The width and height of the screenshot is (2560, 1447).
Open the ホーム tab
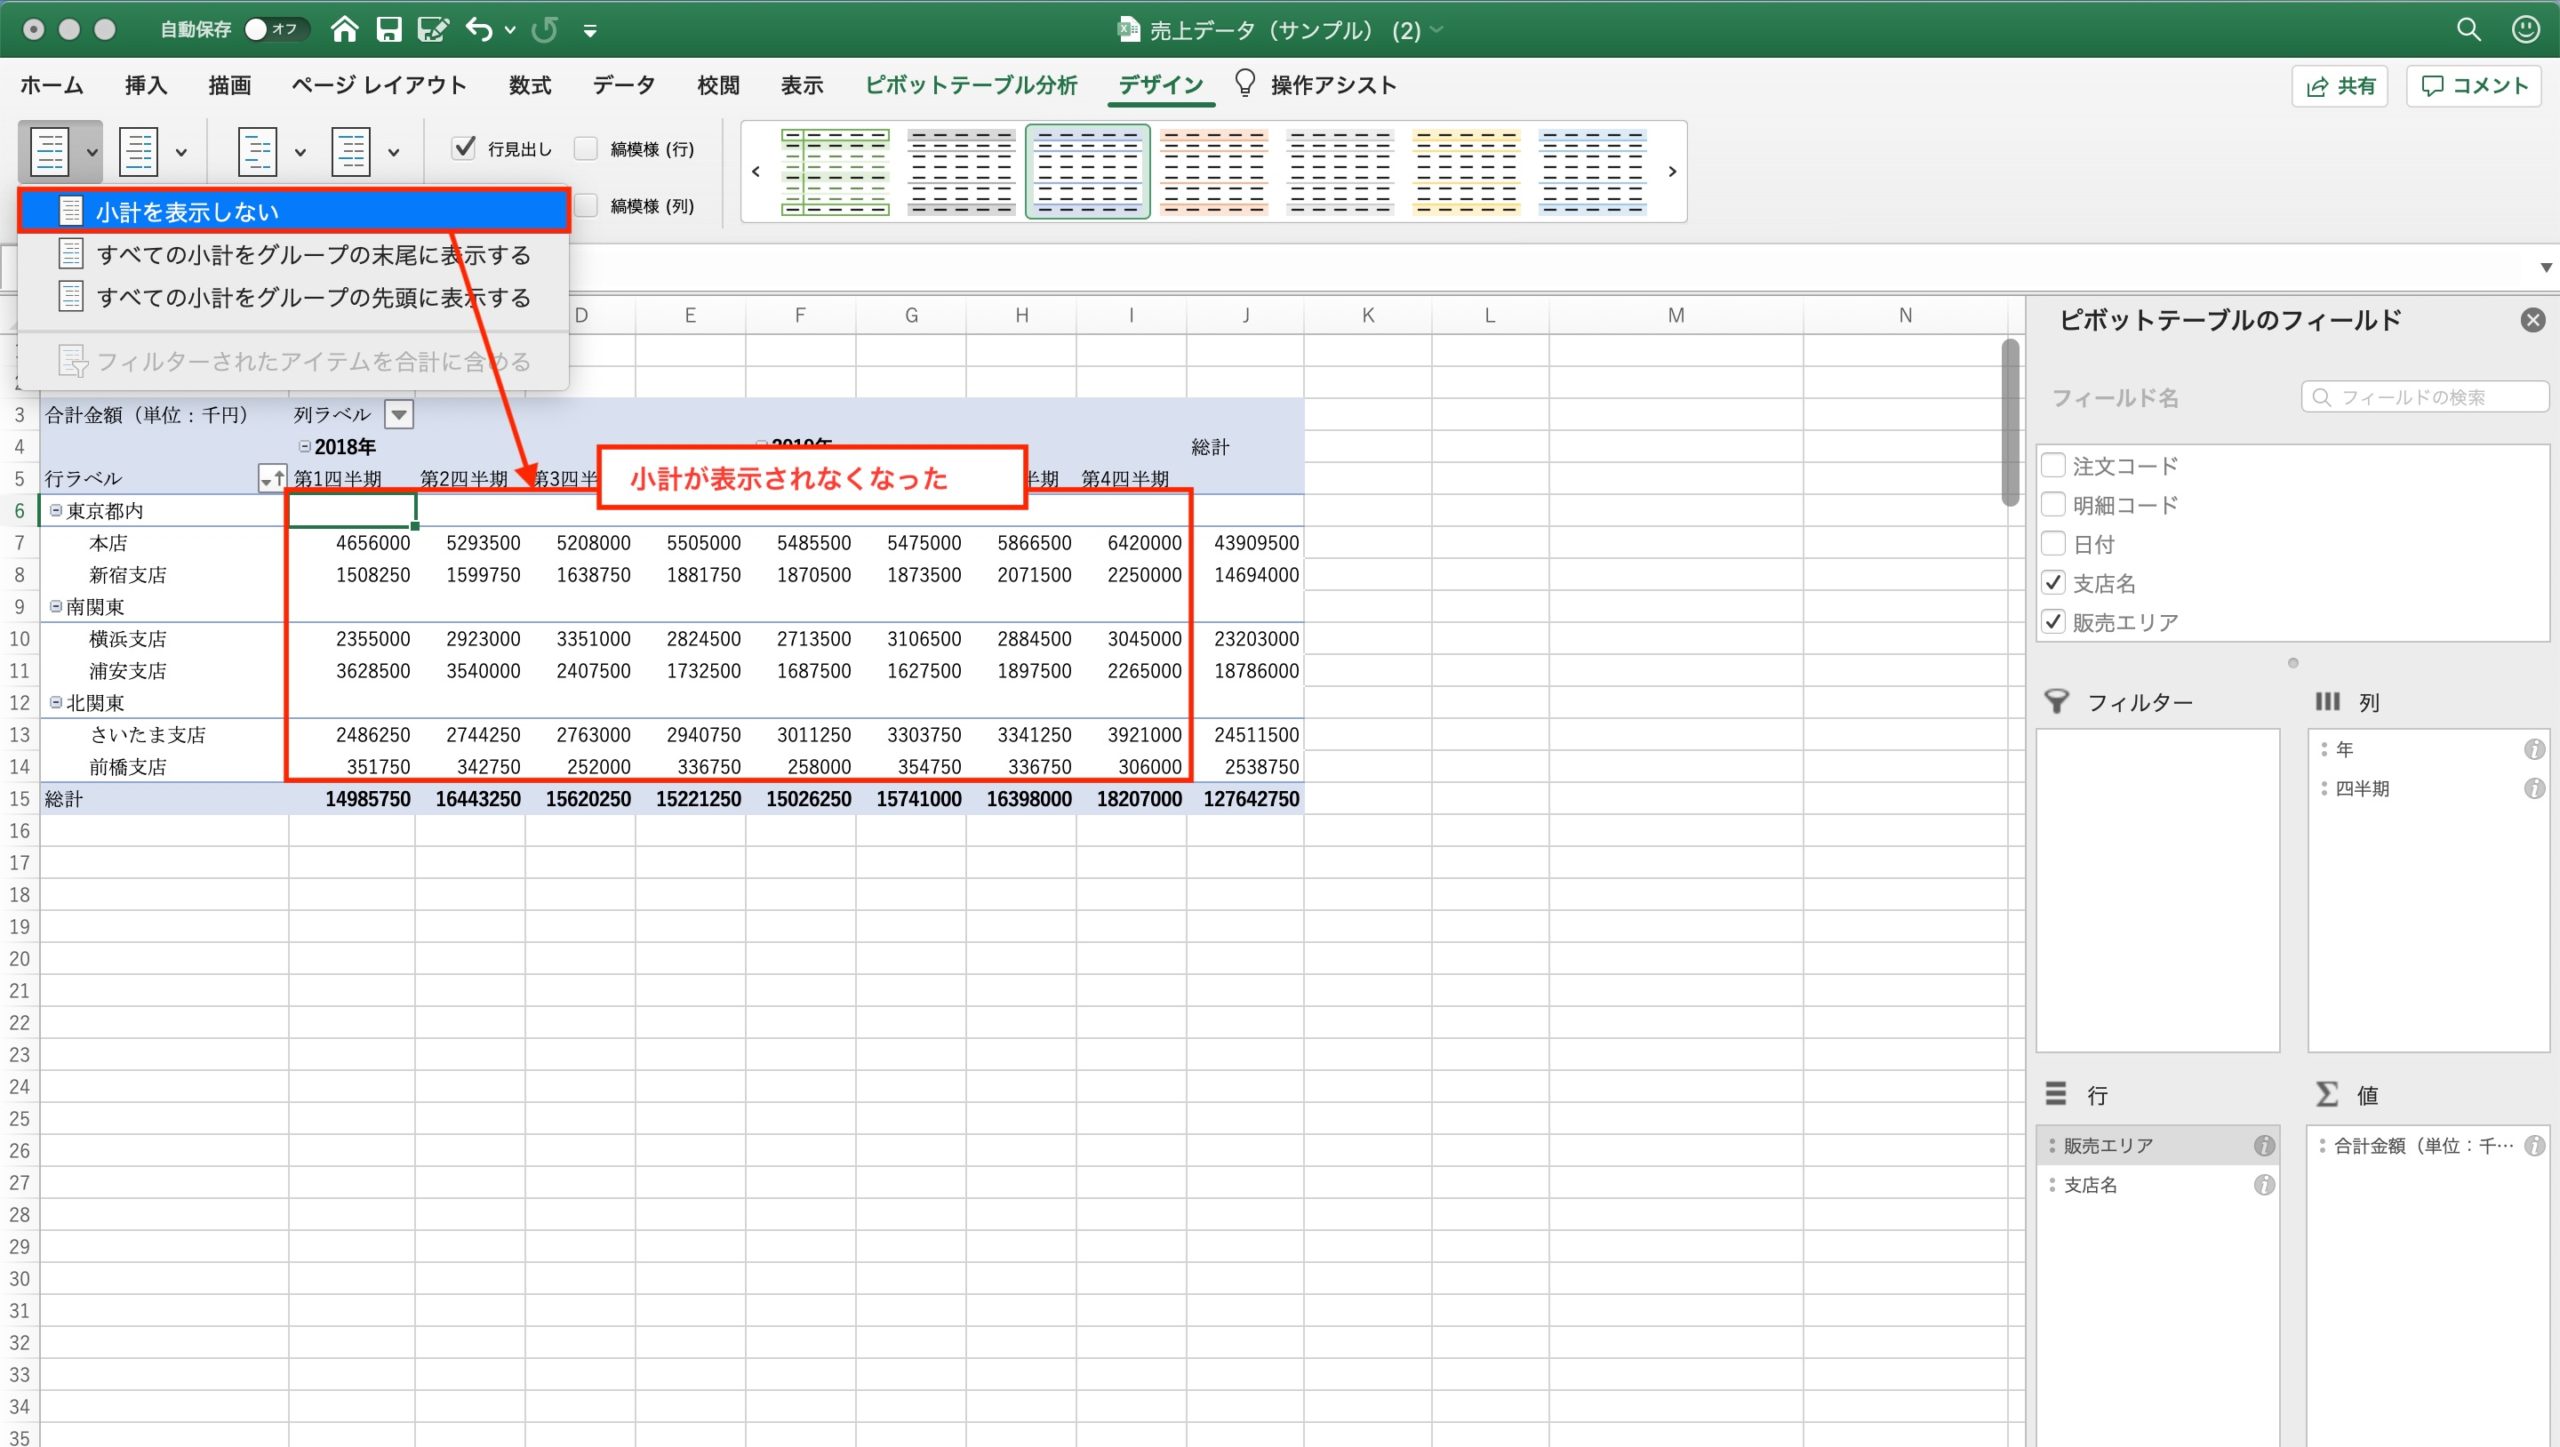(x=52, y=85)
